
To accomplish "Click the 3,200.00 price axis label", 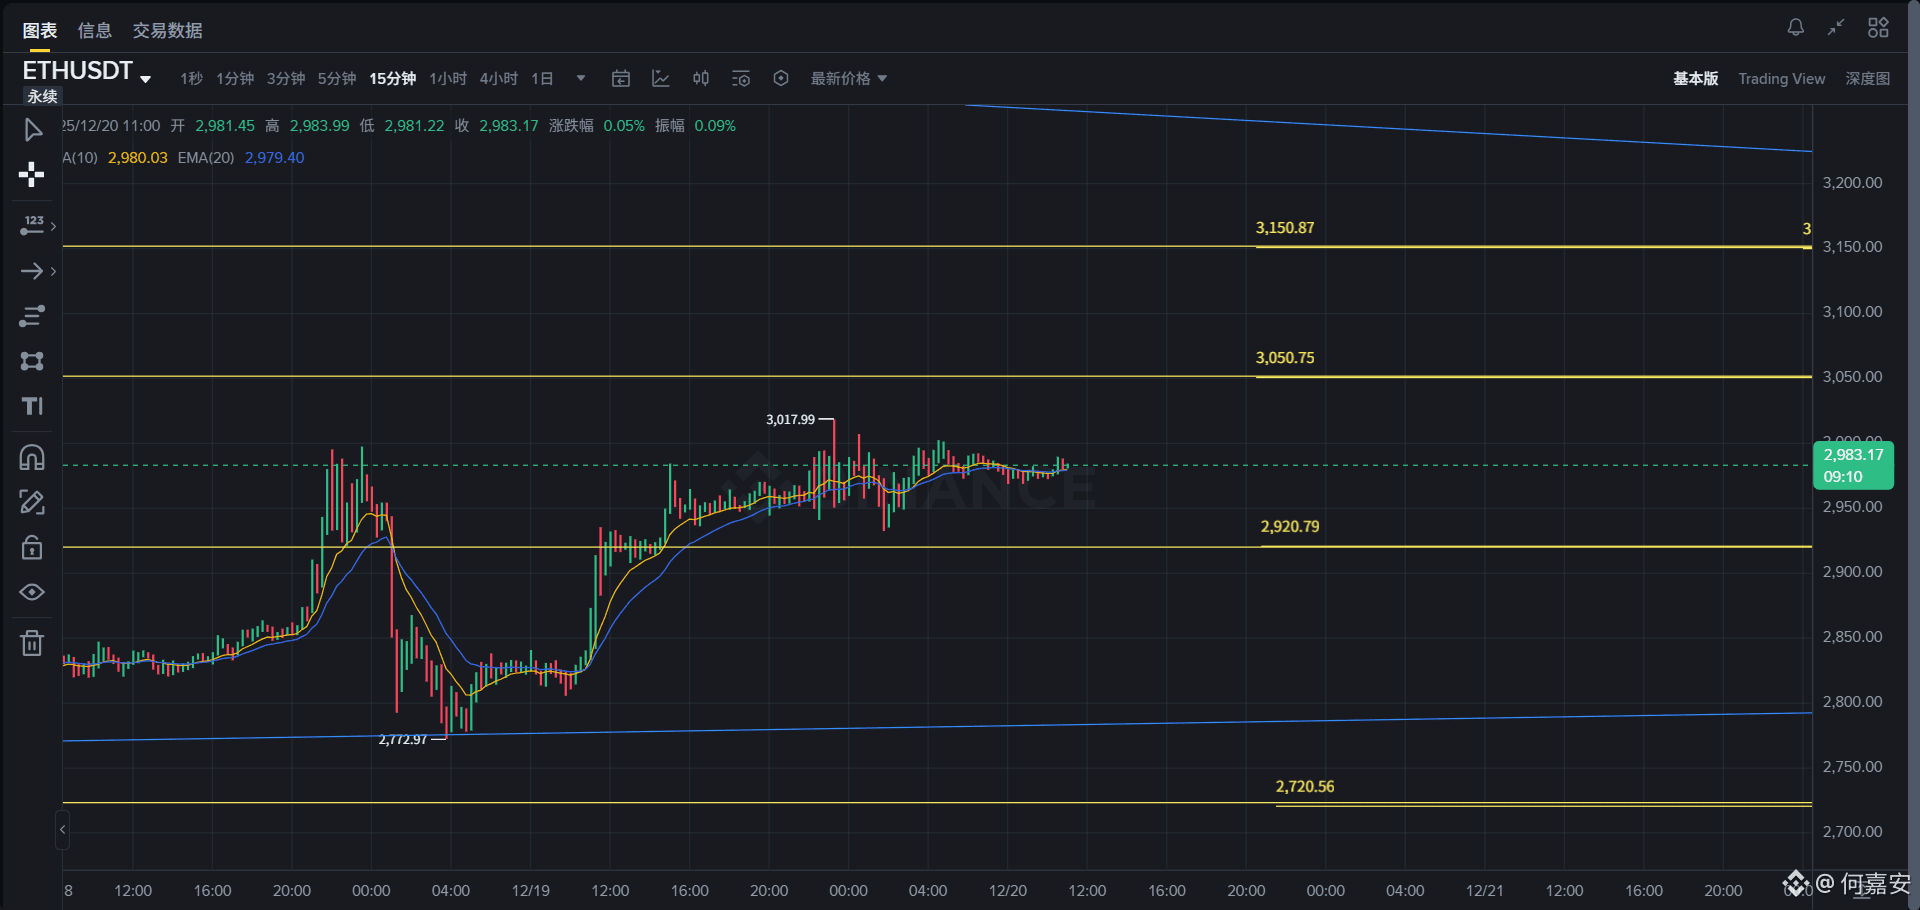I will click(1852, 183).
